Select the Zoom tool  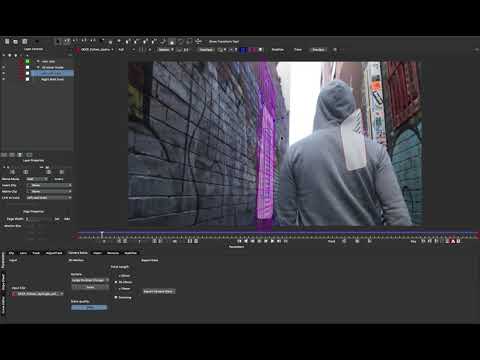pos(119,41)
